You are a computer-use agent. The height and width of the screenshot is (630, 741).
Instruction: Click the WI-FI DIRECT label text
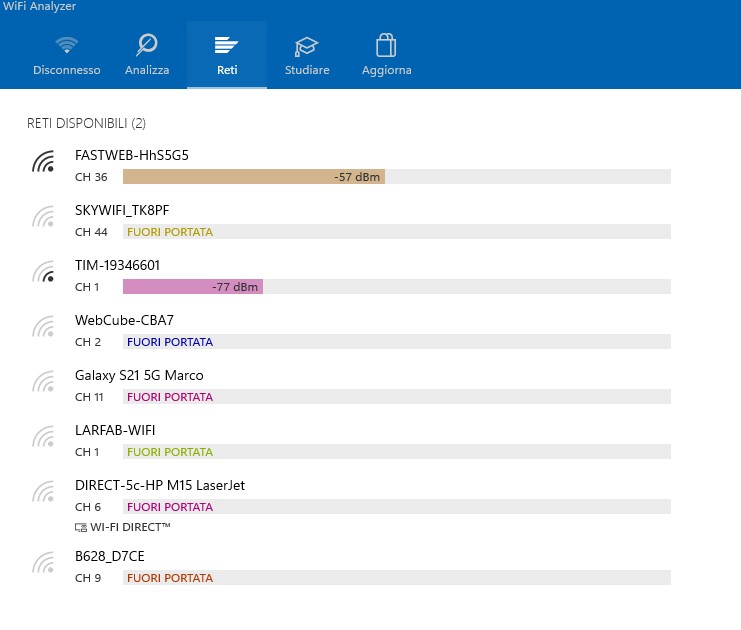point(130,527)
